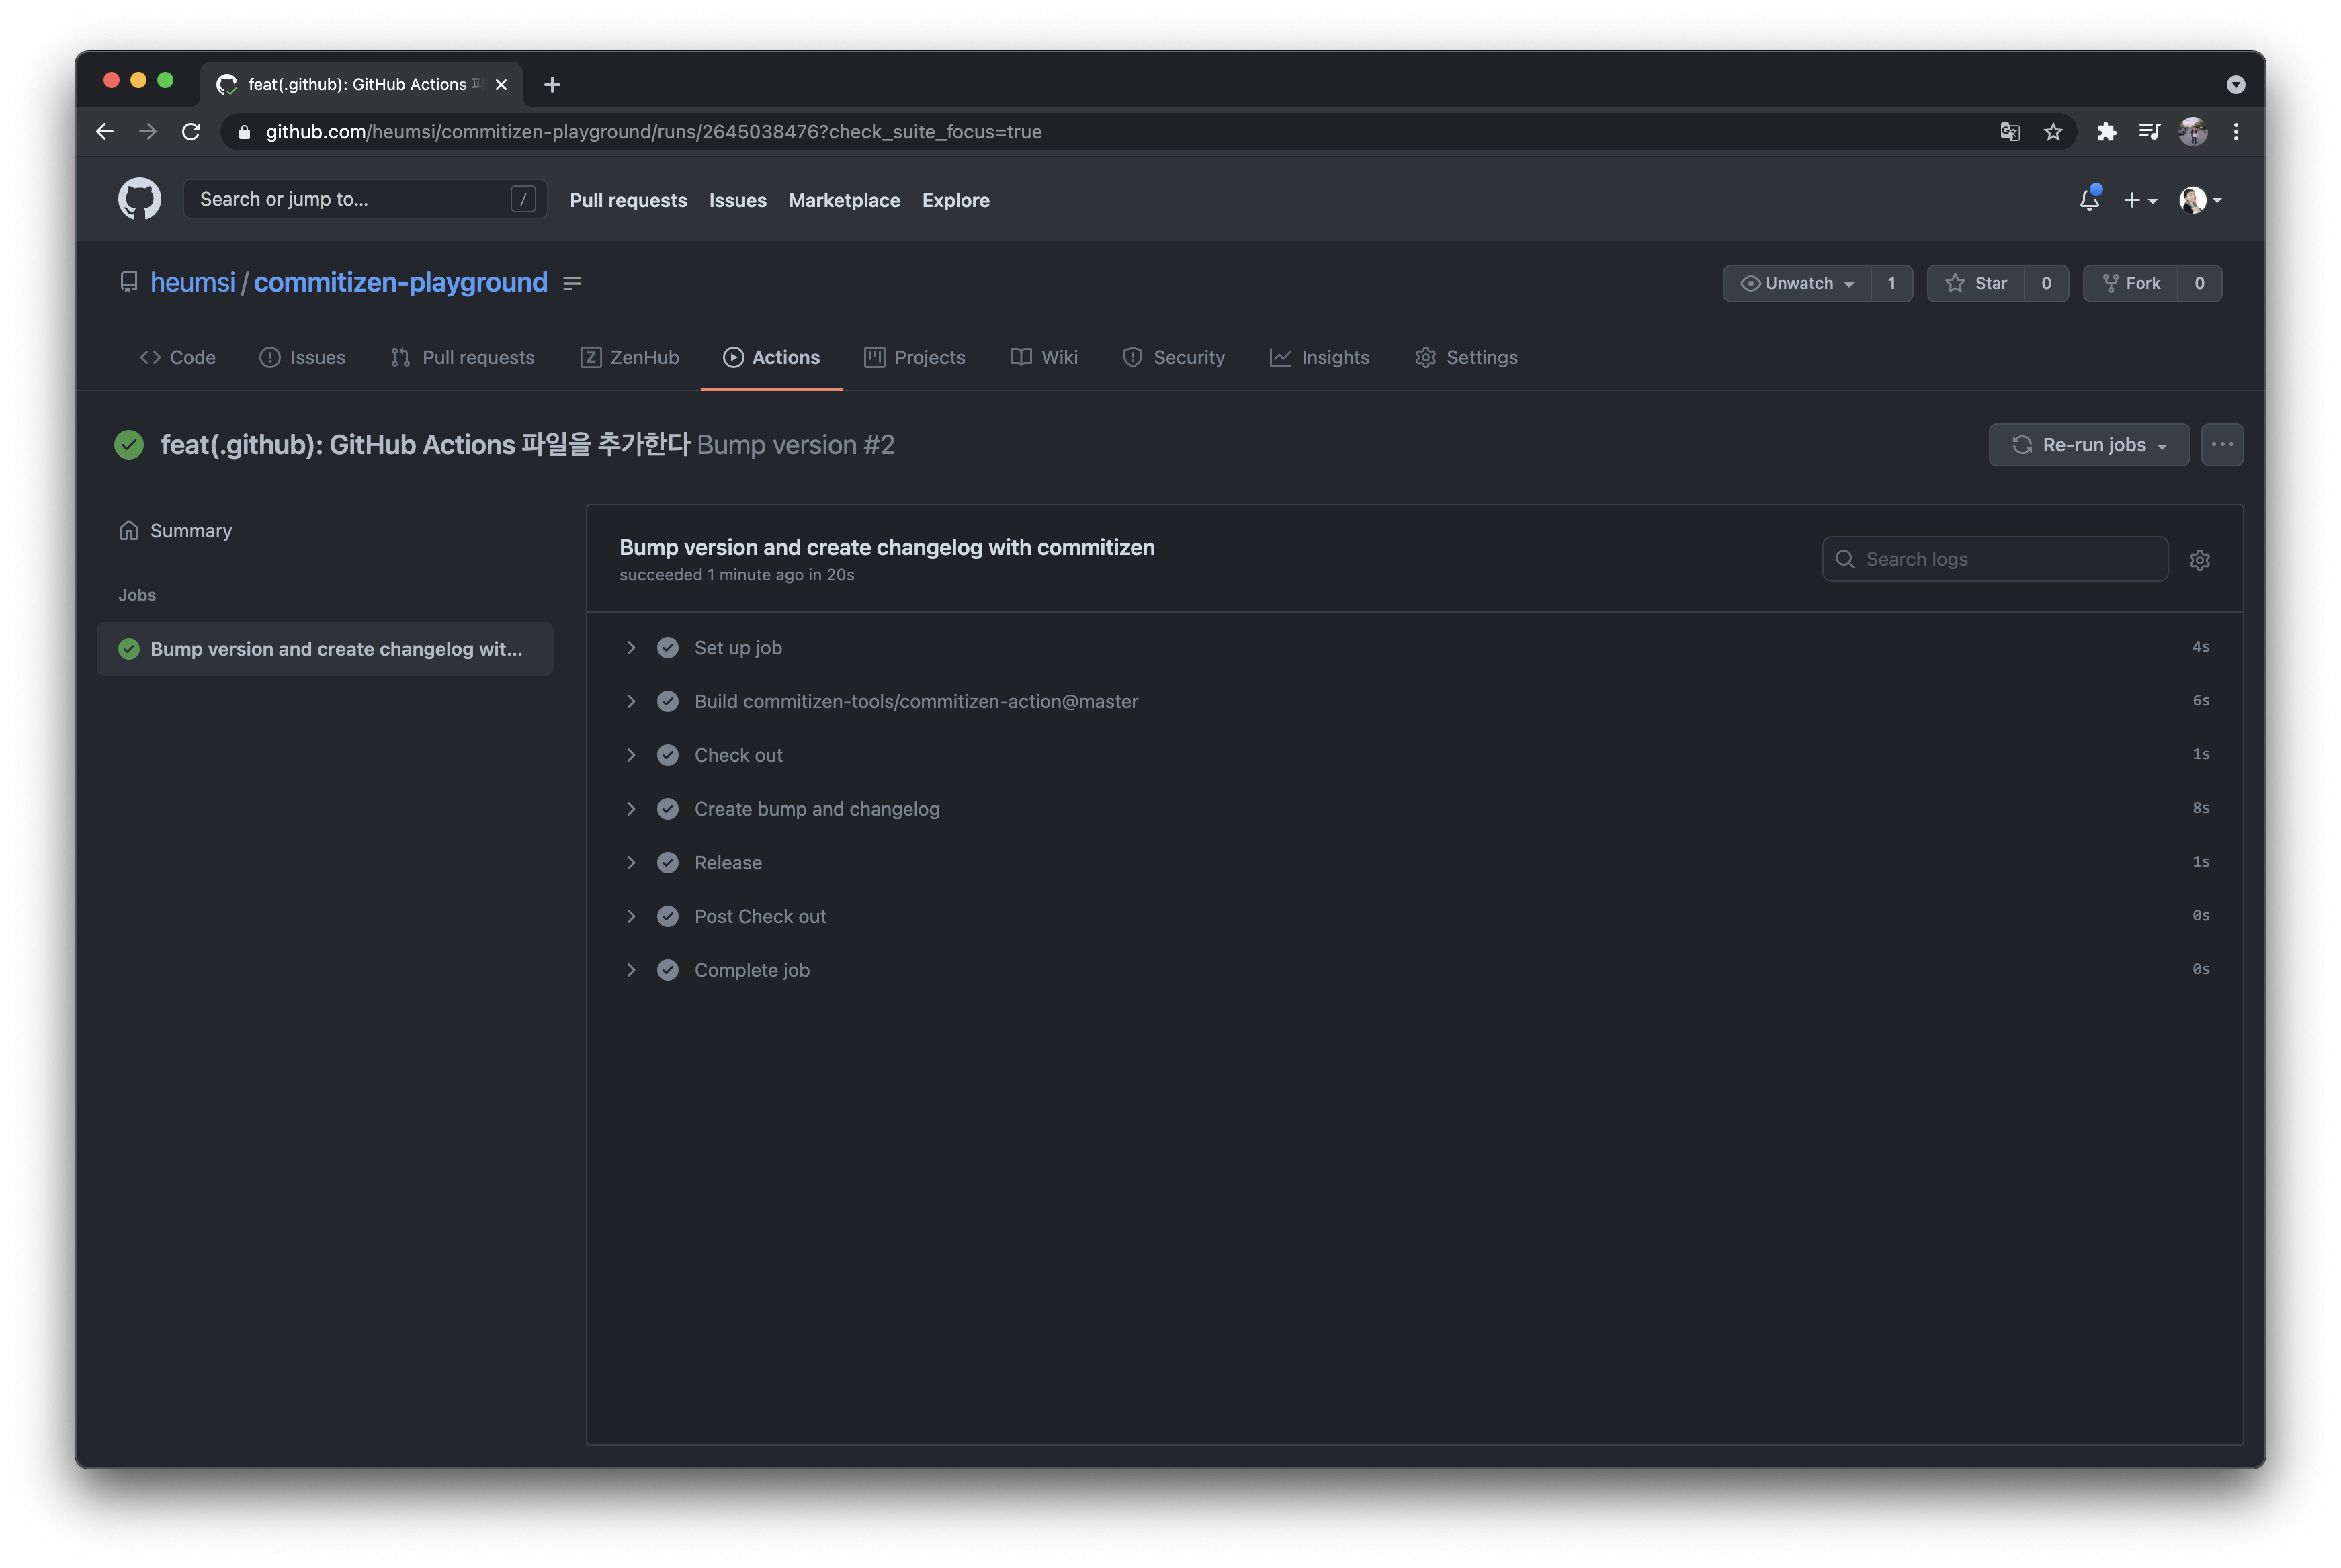
Task: Open the notifications bell
Action: [2089, 200]
